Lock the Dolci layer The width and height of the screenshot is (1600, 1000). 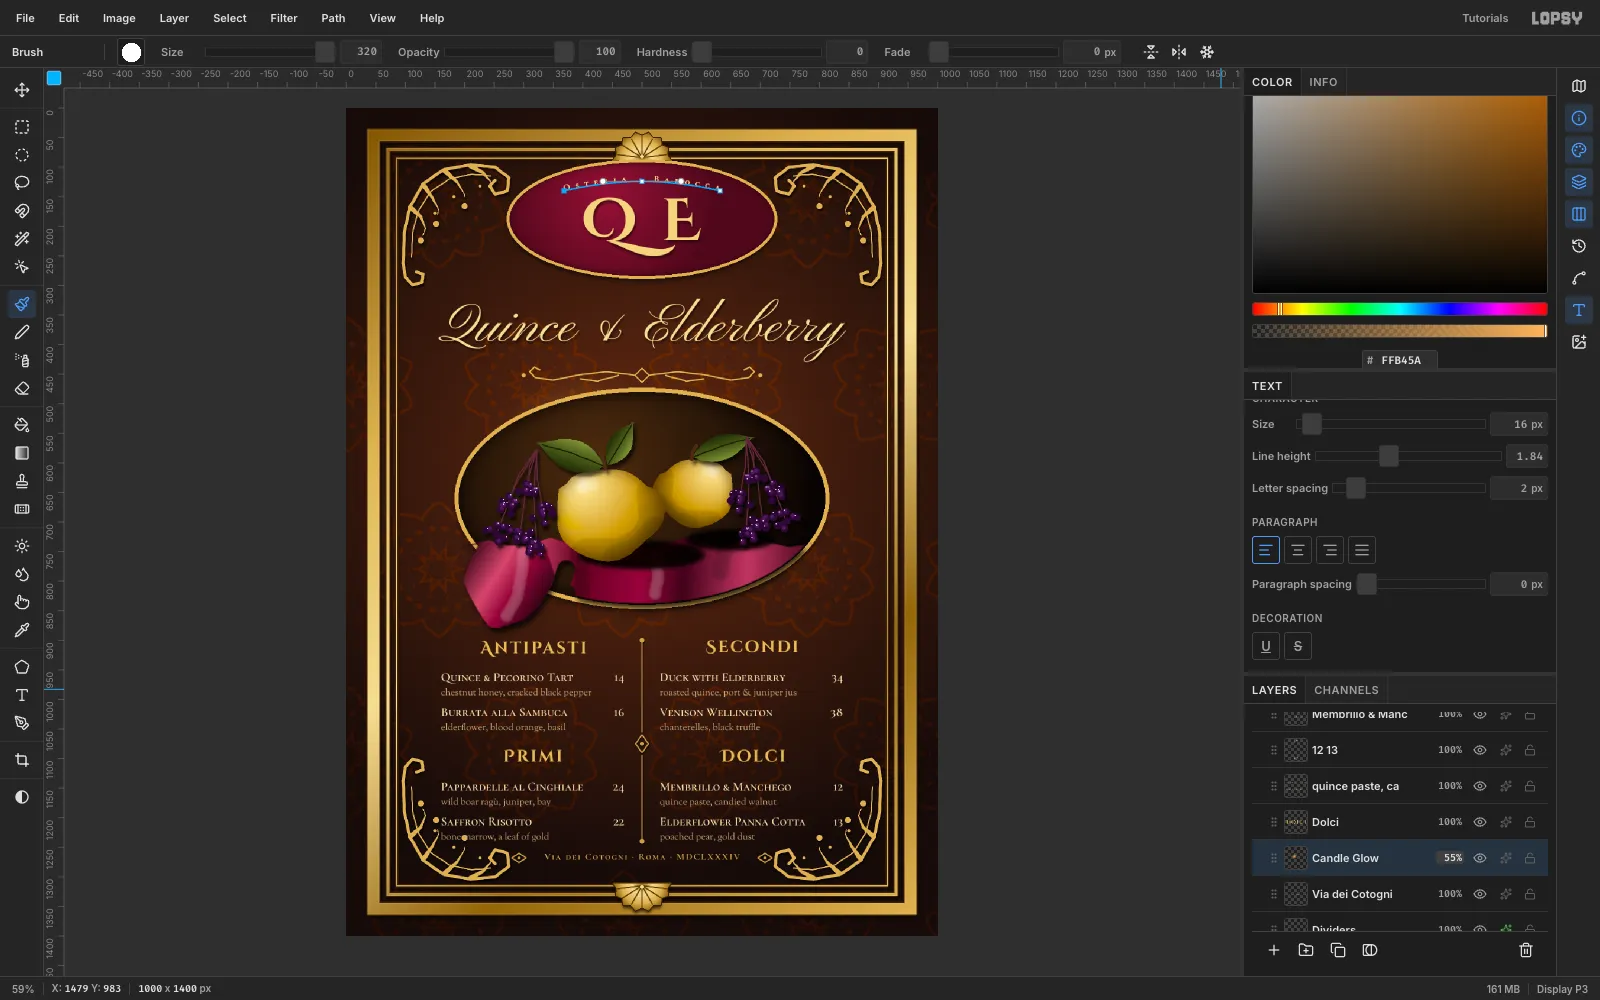[1530, 822]
